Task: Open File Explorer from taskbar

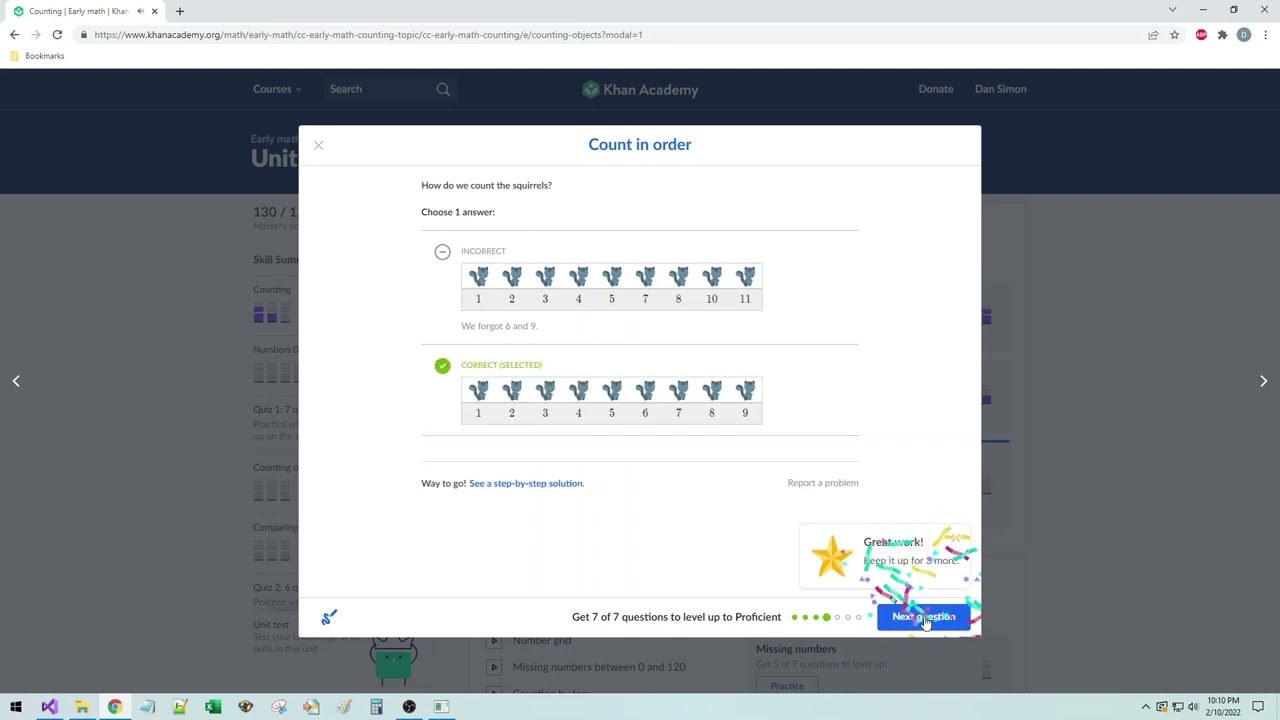Action: click(82, 708)
